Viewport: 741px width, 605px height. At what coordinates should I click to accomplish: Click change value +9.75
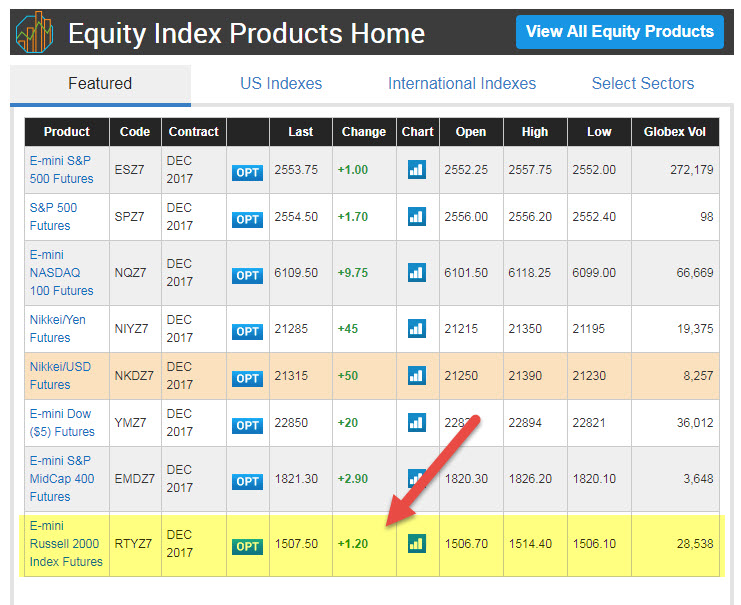click(x=353, y=273)
